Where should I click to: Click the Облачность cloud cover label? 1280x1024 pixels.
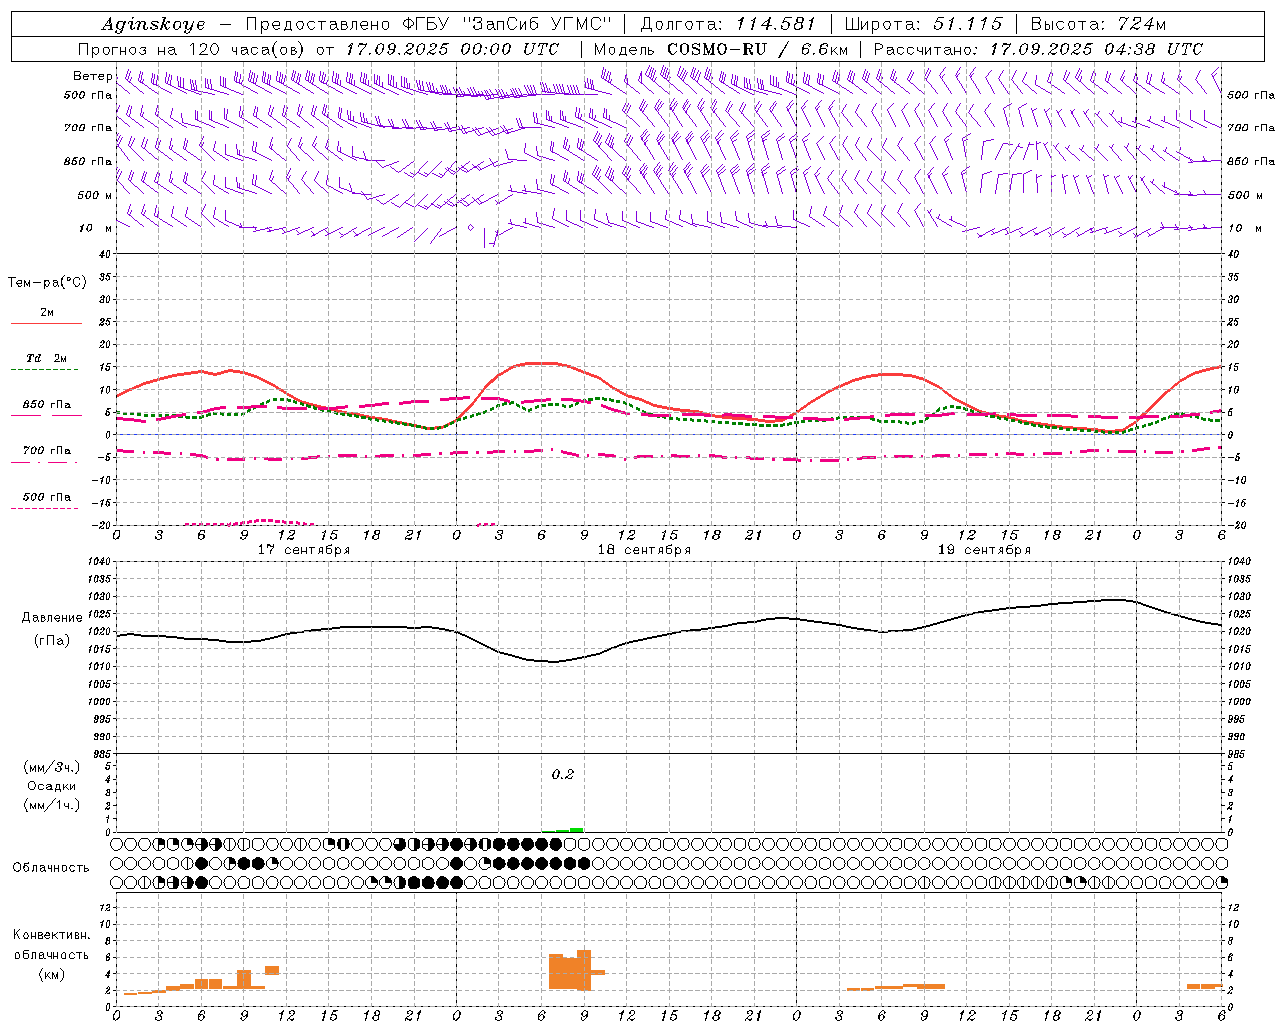click(x=51, y=868)
